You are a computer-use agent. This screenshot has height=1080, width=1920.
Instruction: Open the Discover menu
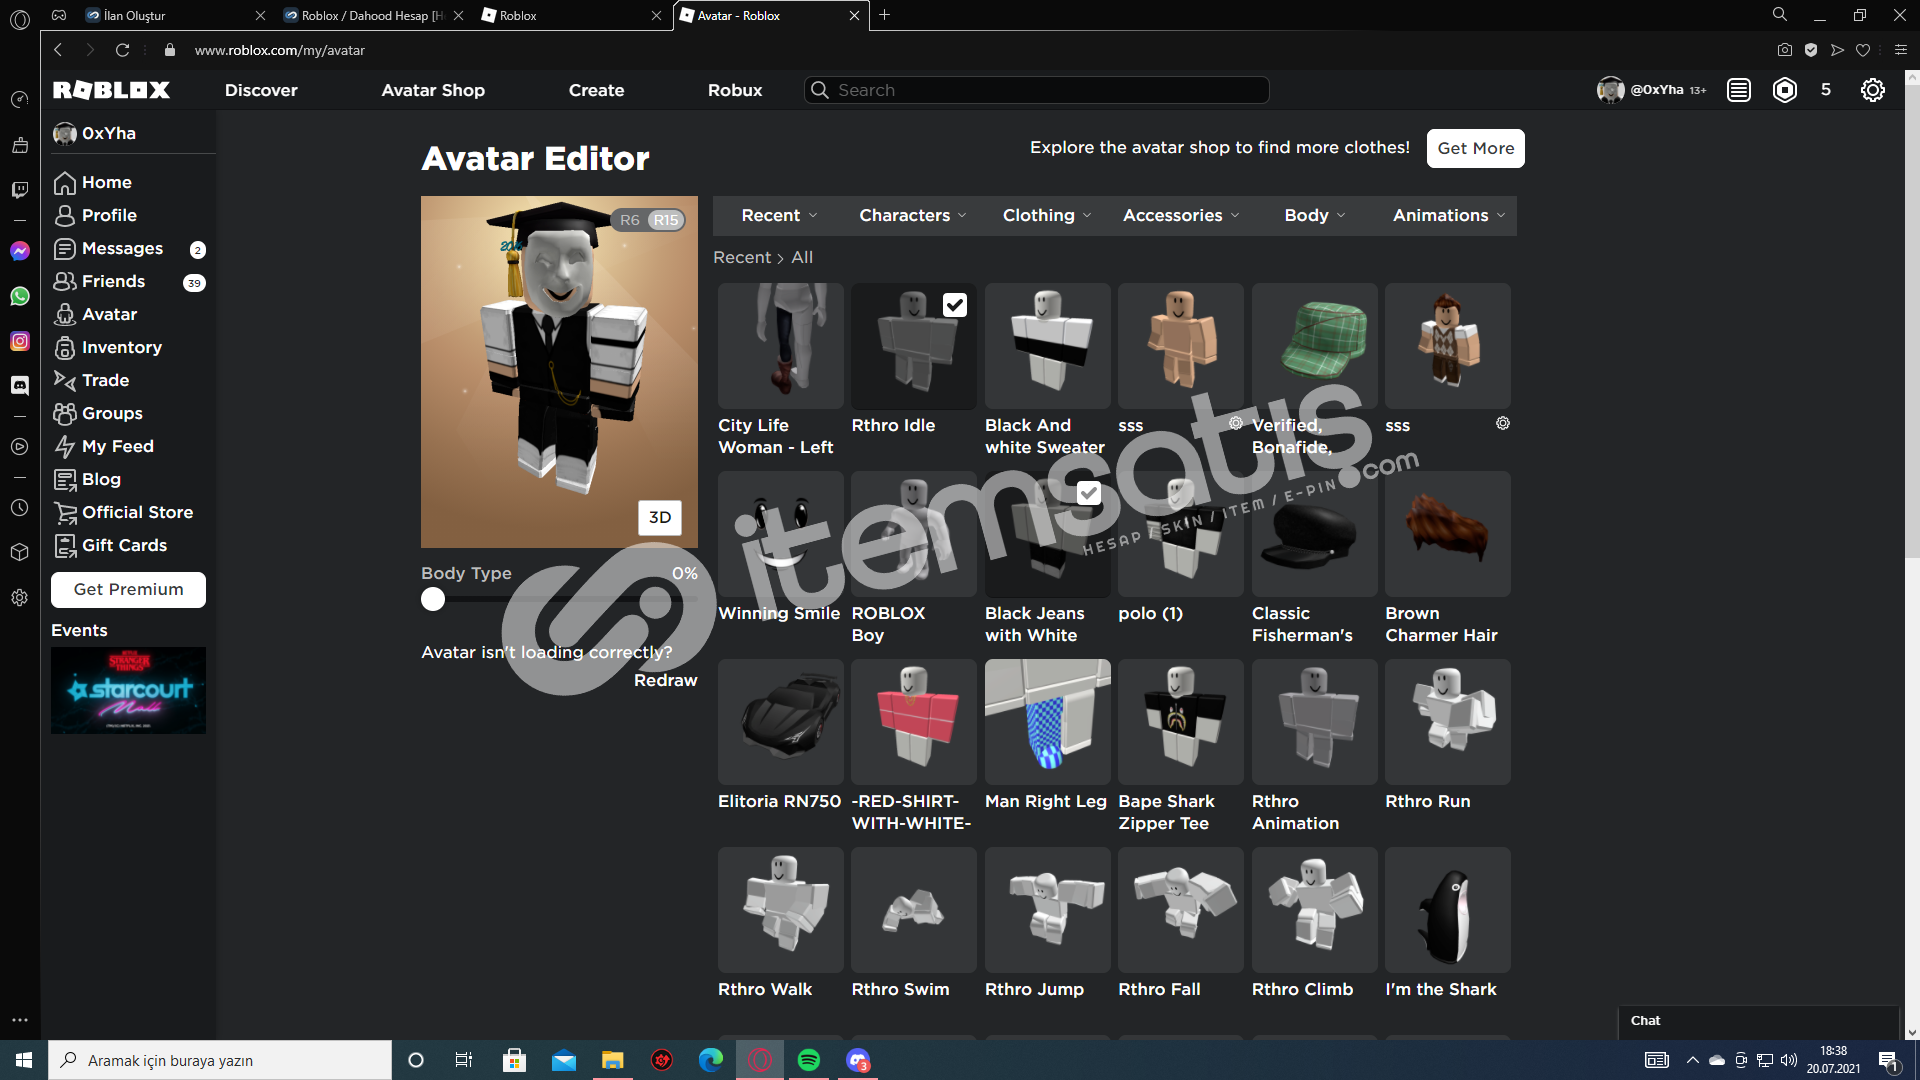pyautogui.click(x=261, y=90)
